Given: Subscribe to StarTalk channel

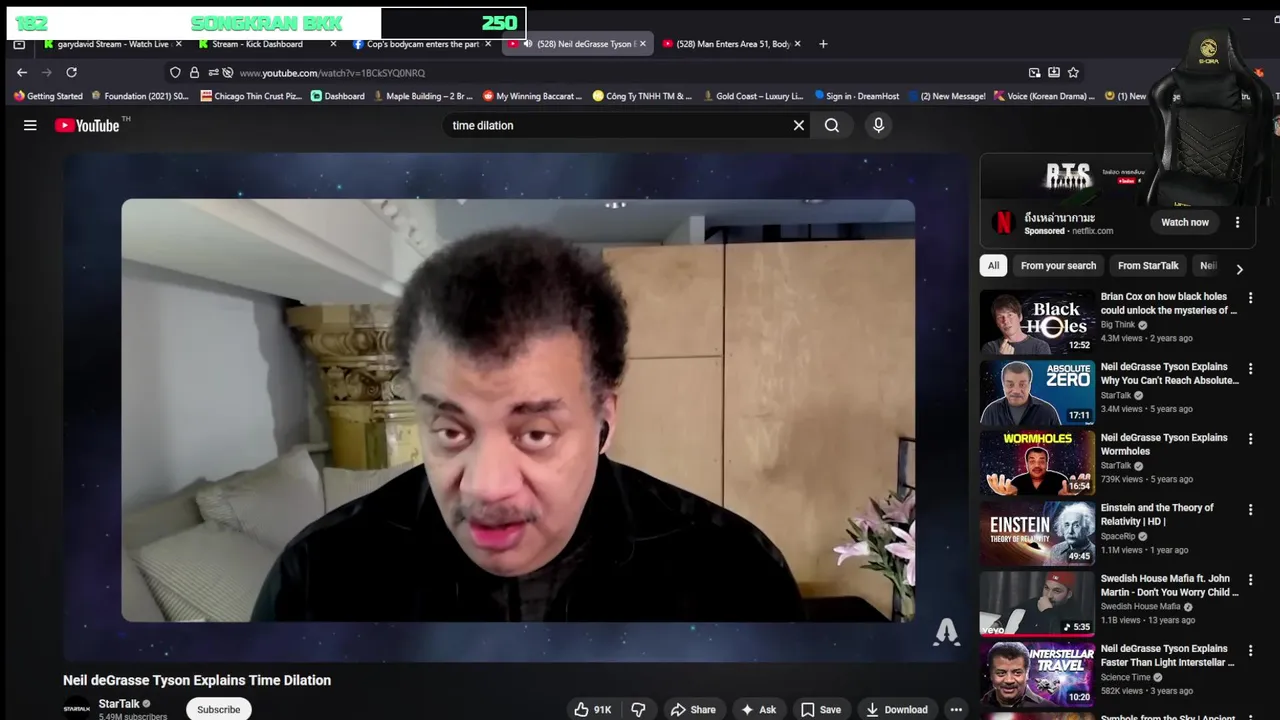Looking at the screenshot, I should 218,709.
